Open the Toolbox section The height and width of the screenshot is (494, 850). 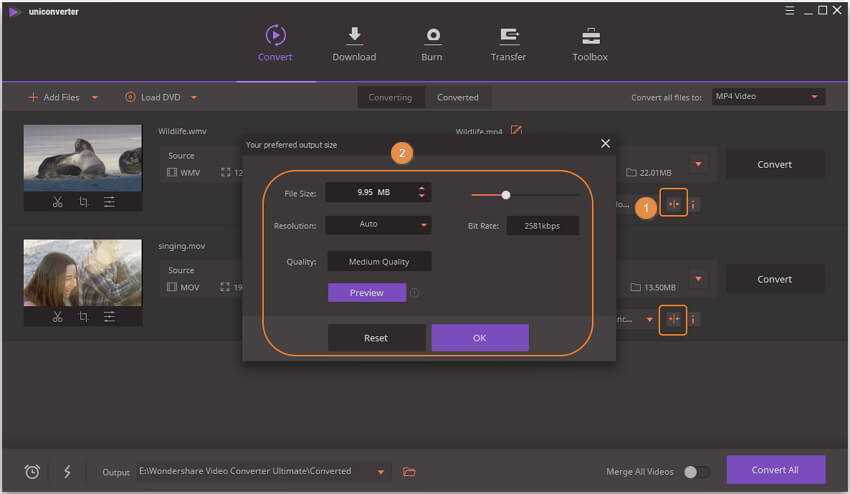tap(590, 44)
